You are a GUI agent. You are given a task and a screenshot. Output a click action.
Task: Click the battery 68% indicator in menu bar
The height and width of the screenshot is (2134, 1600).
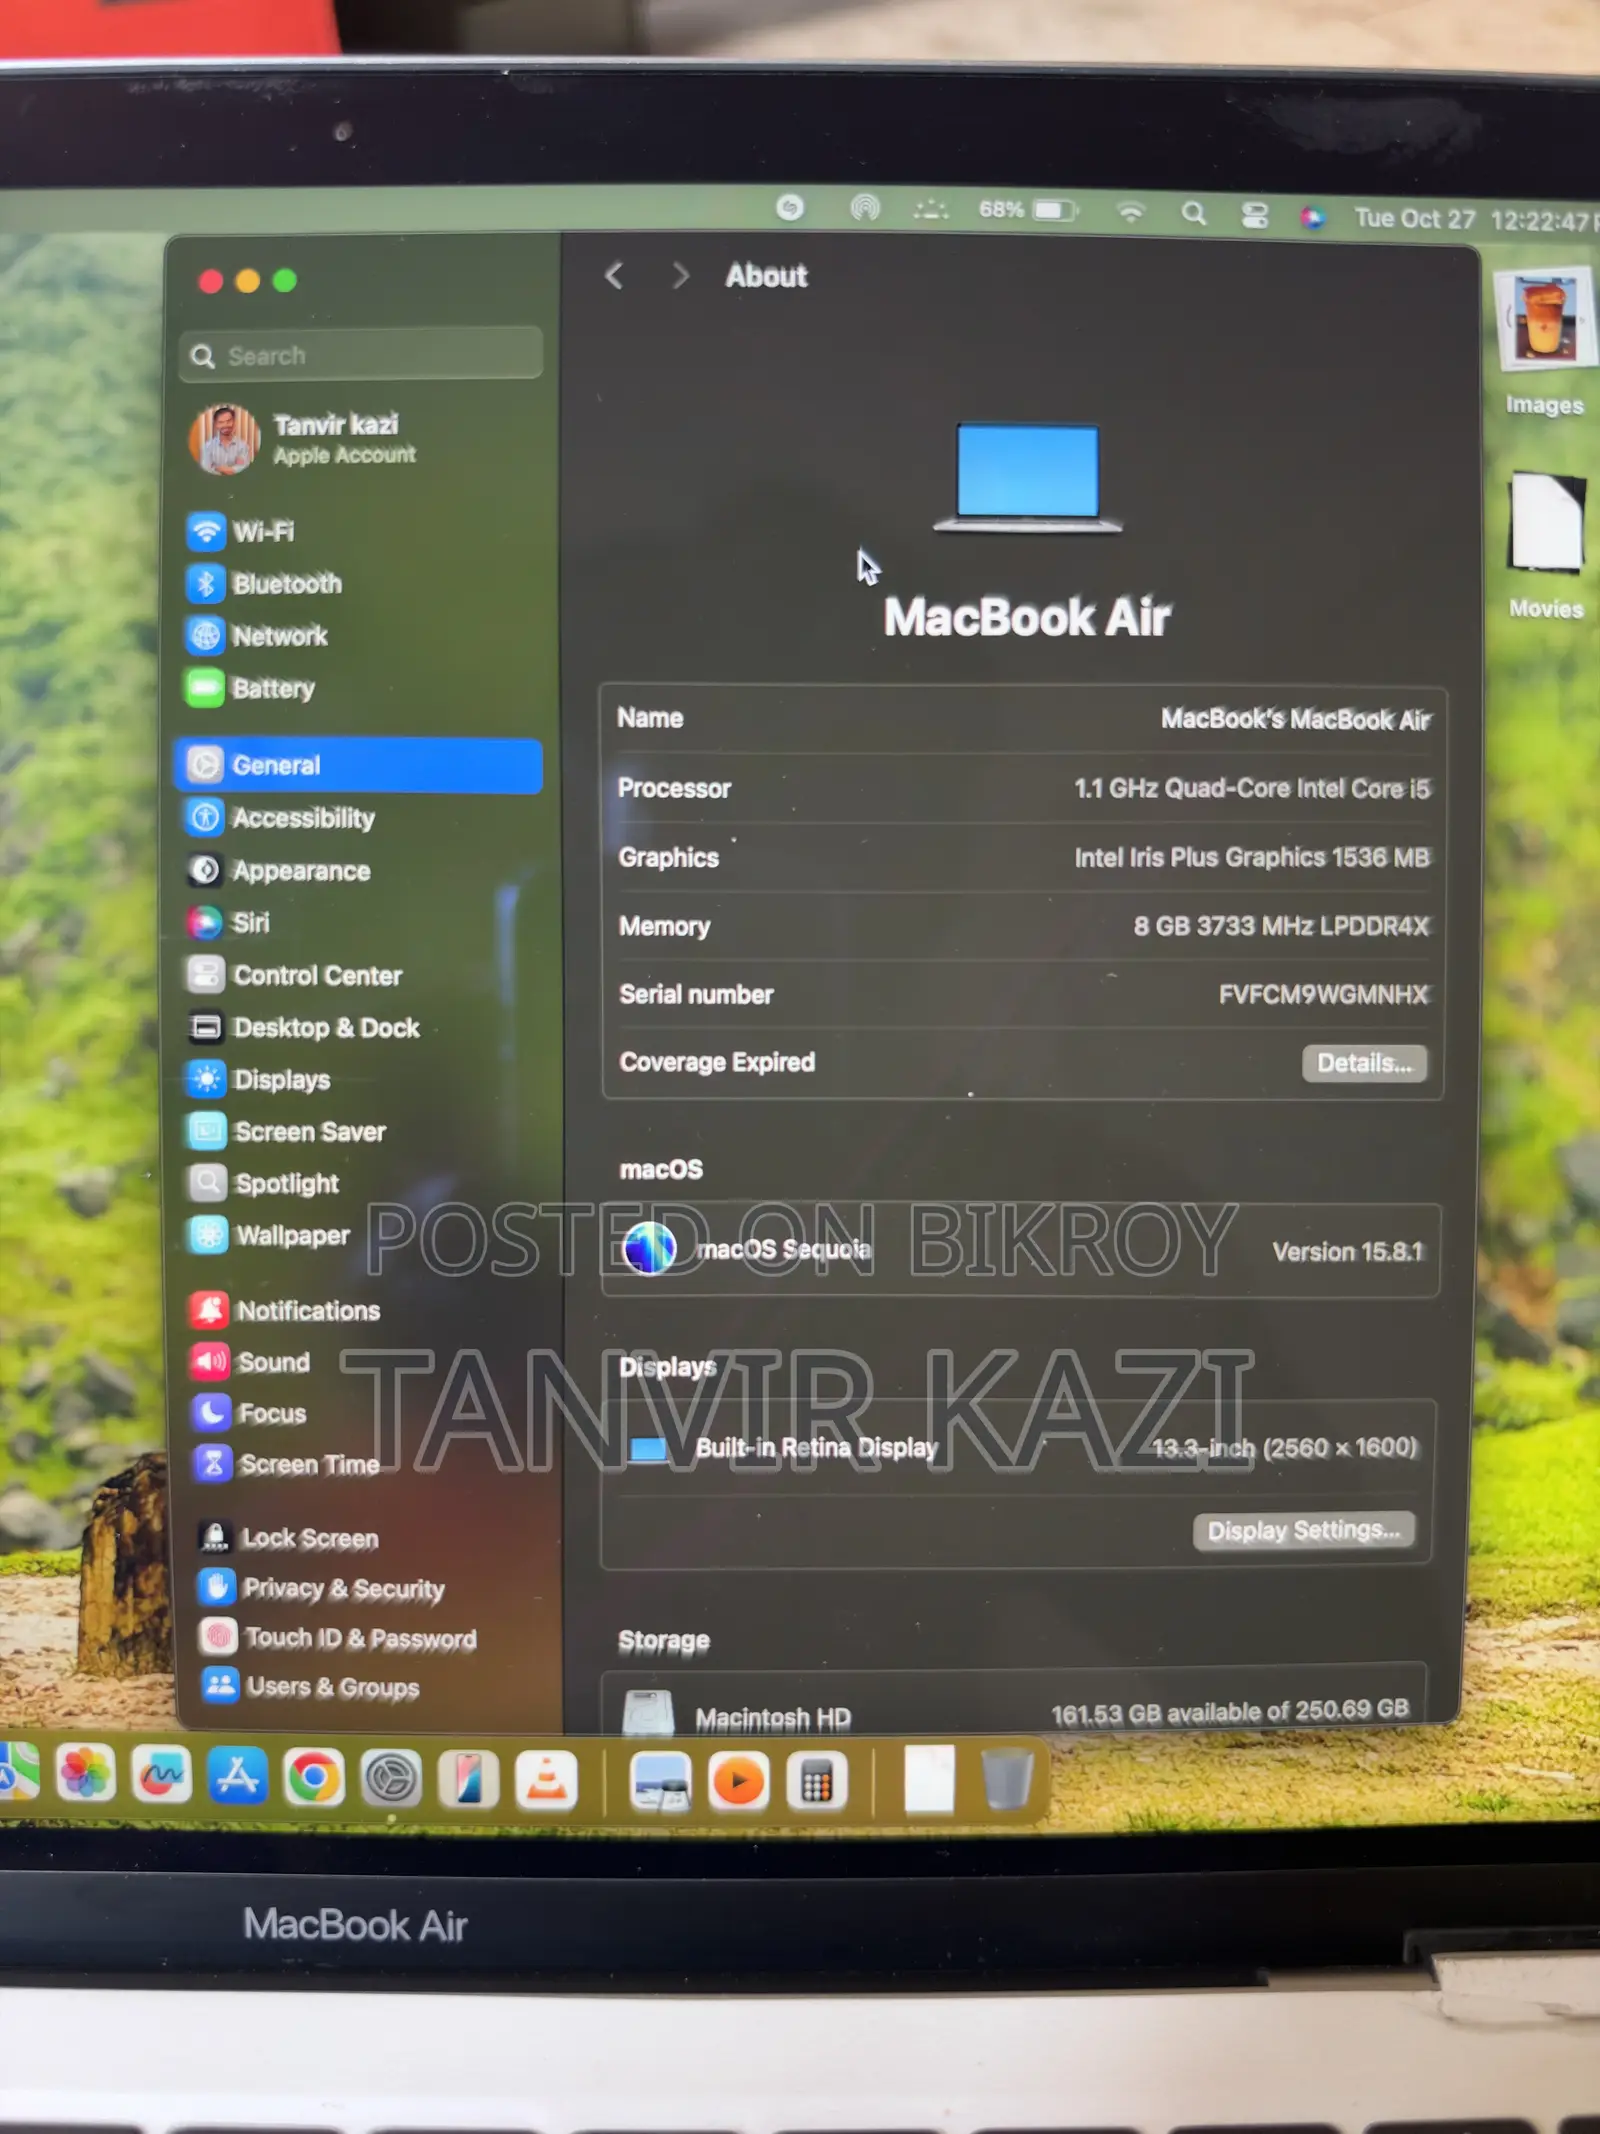click(x=1028, y=210)
